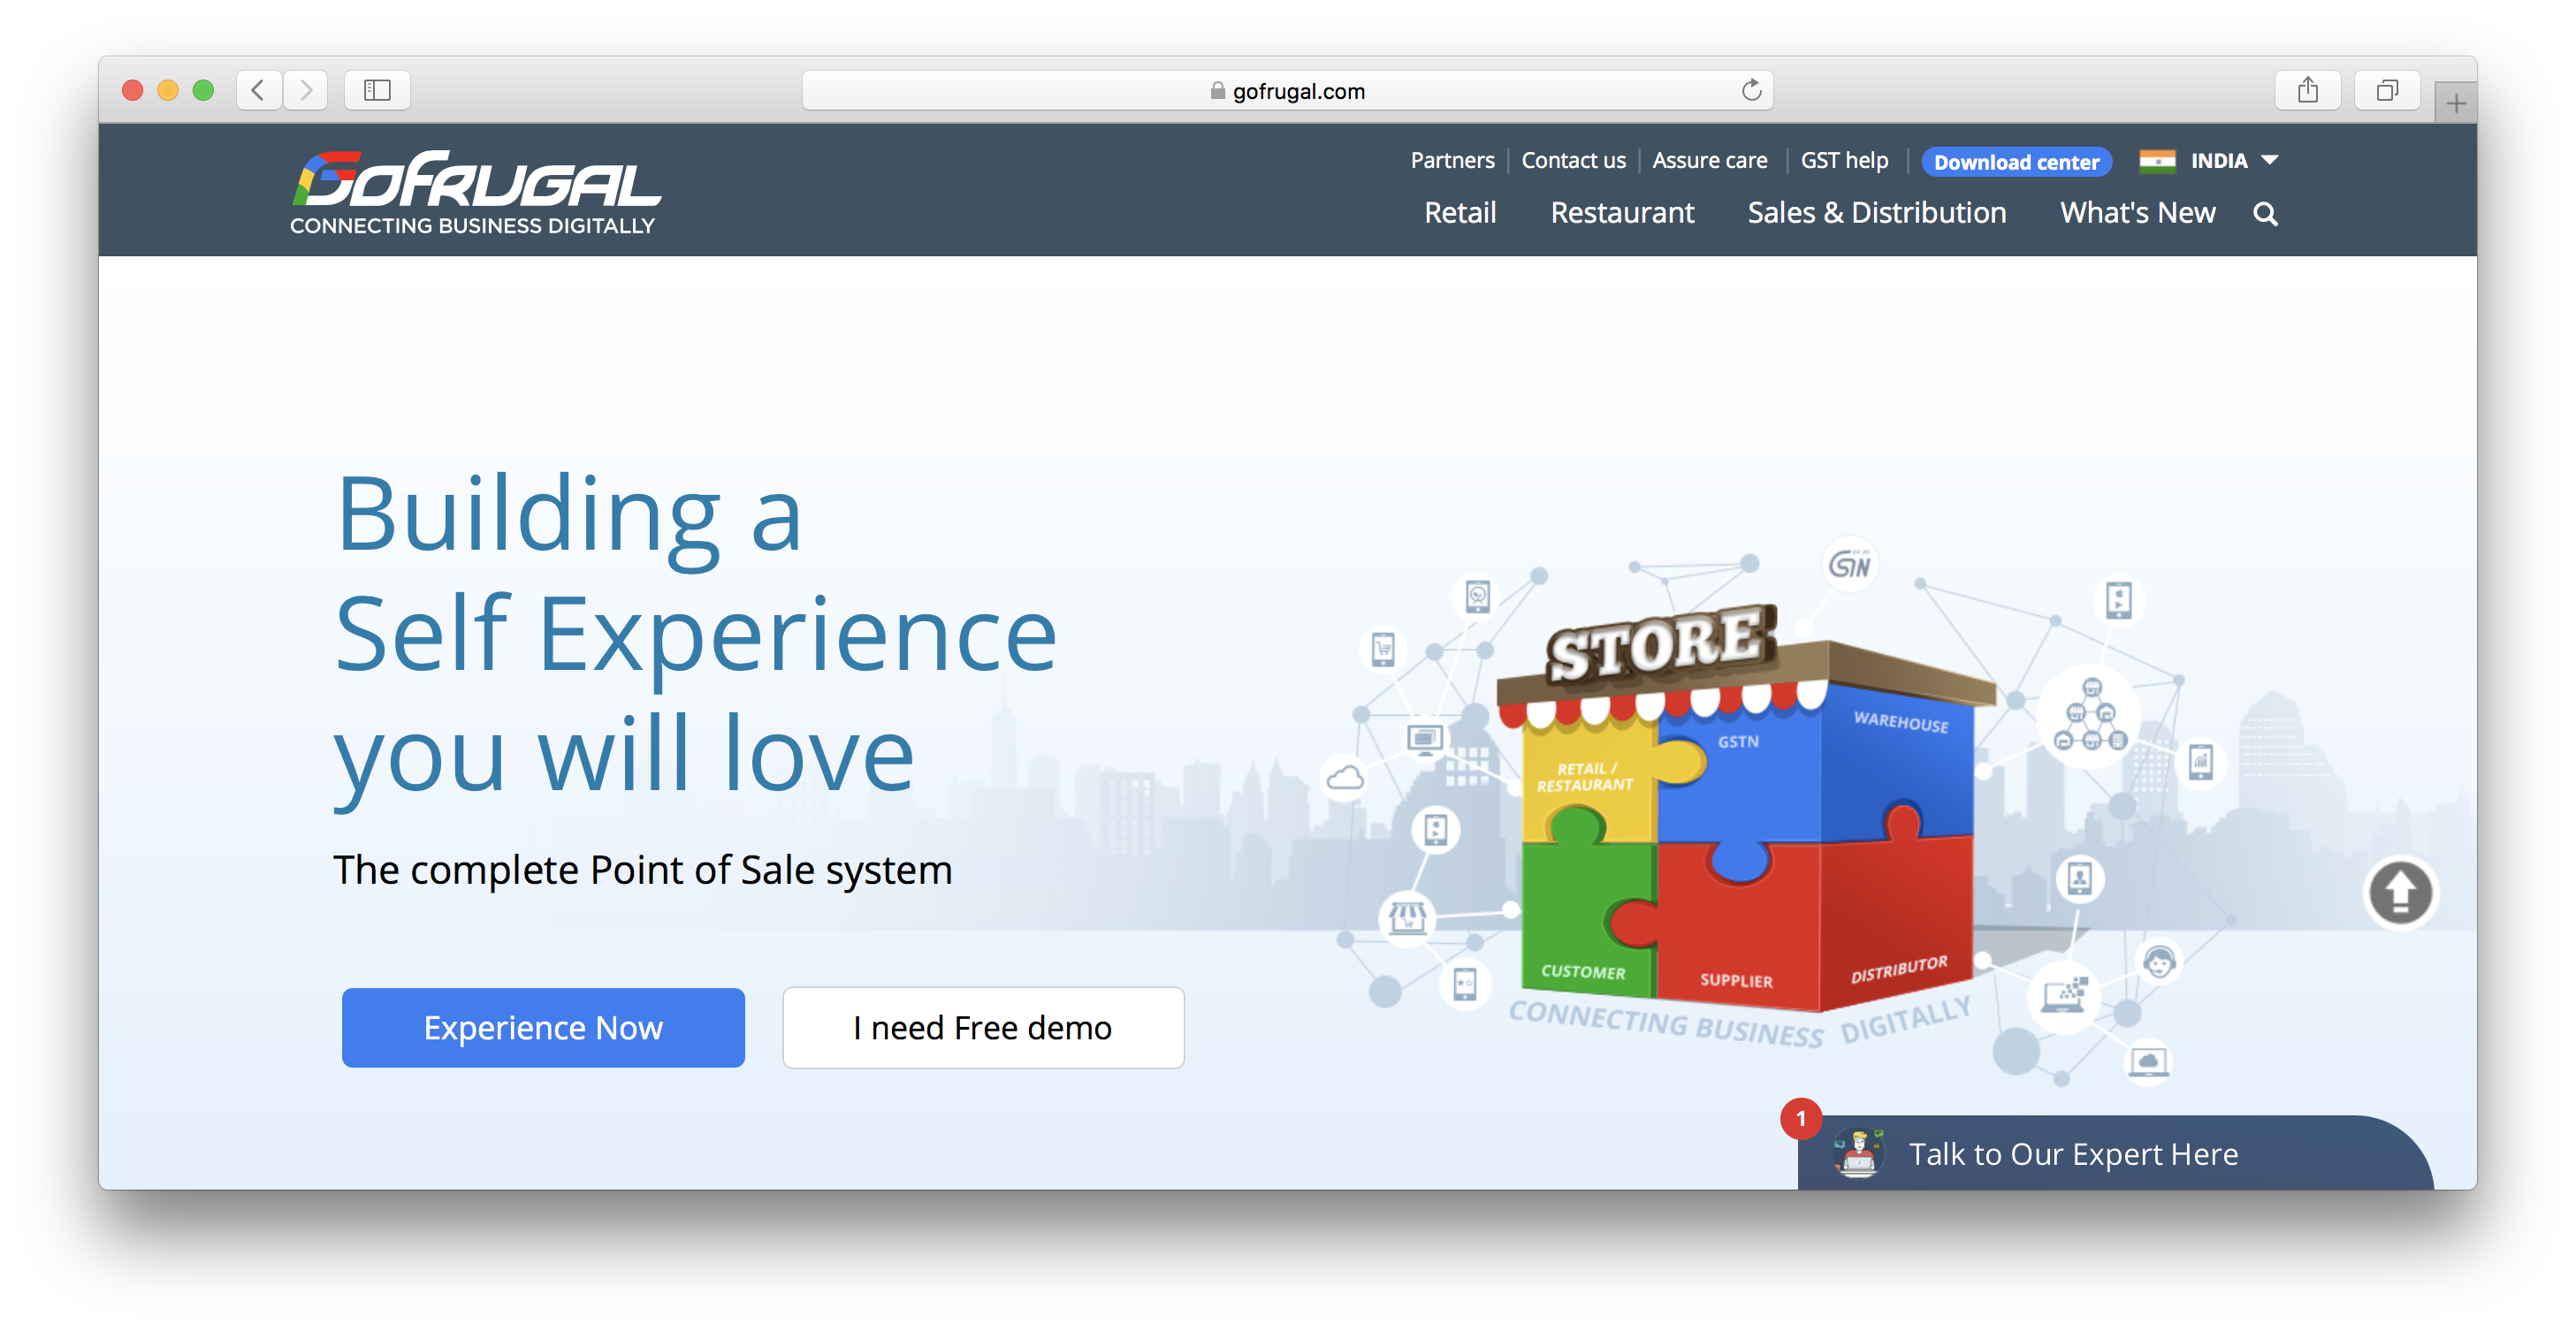This screenshot has width=2576, height=1331.
Task: Open a new tab with plus icon
Action: 2455,103
